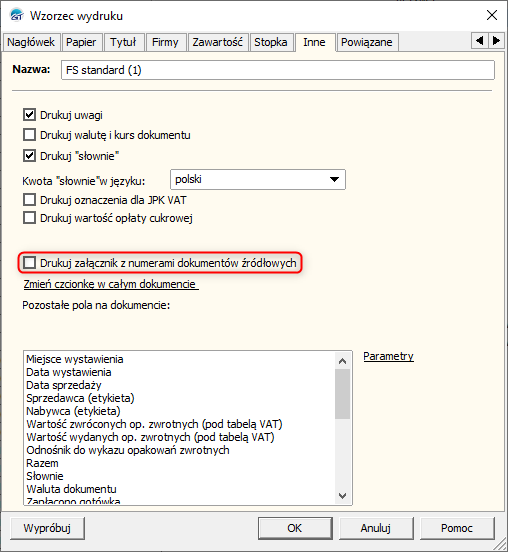Select Data sprzedaży in the list
Screen dimensions: 508x552
click(64, 385)
